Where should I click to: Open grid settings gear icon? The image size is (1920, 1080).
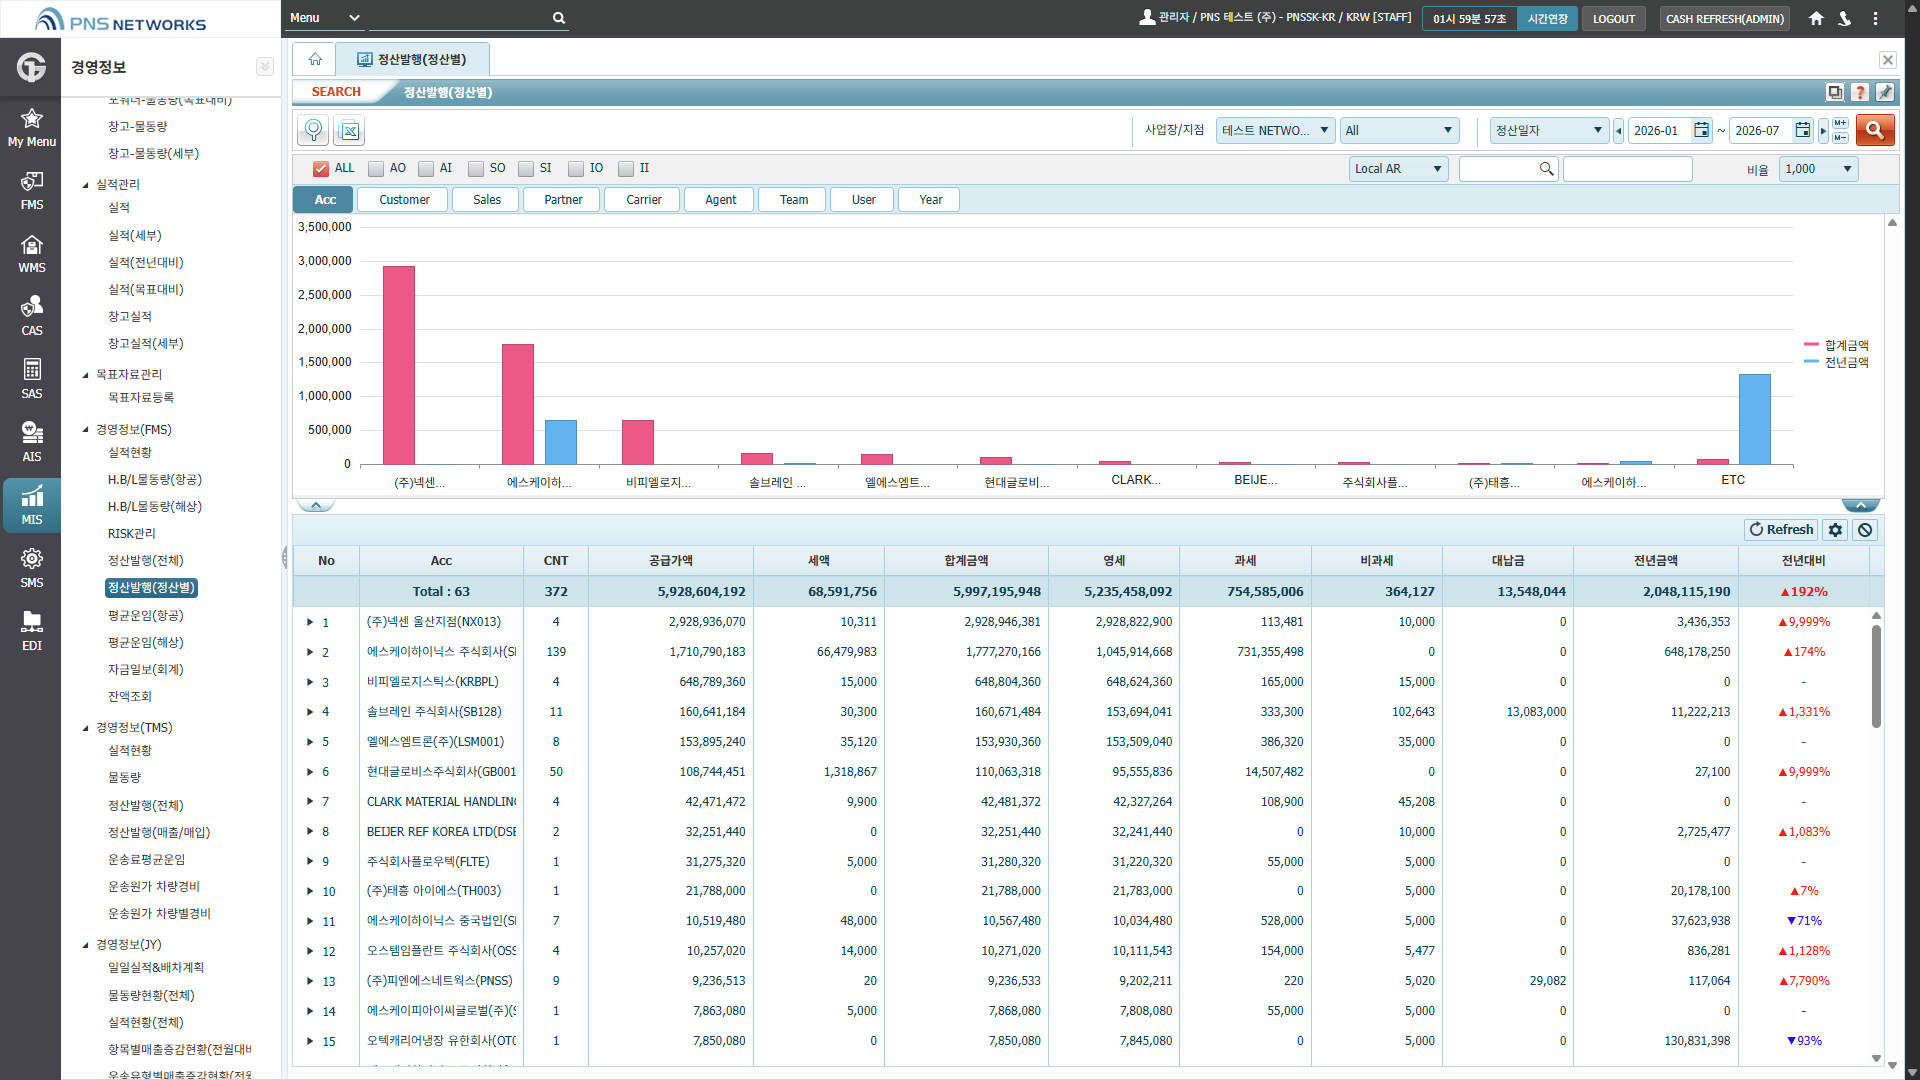coord(1835,530)
